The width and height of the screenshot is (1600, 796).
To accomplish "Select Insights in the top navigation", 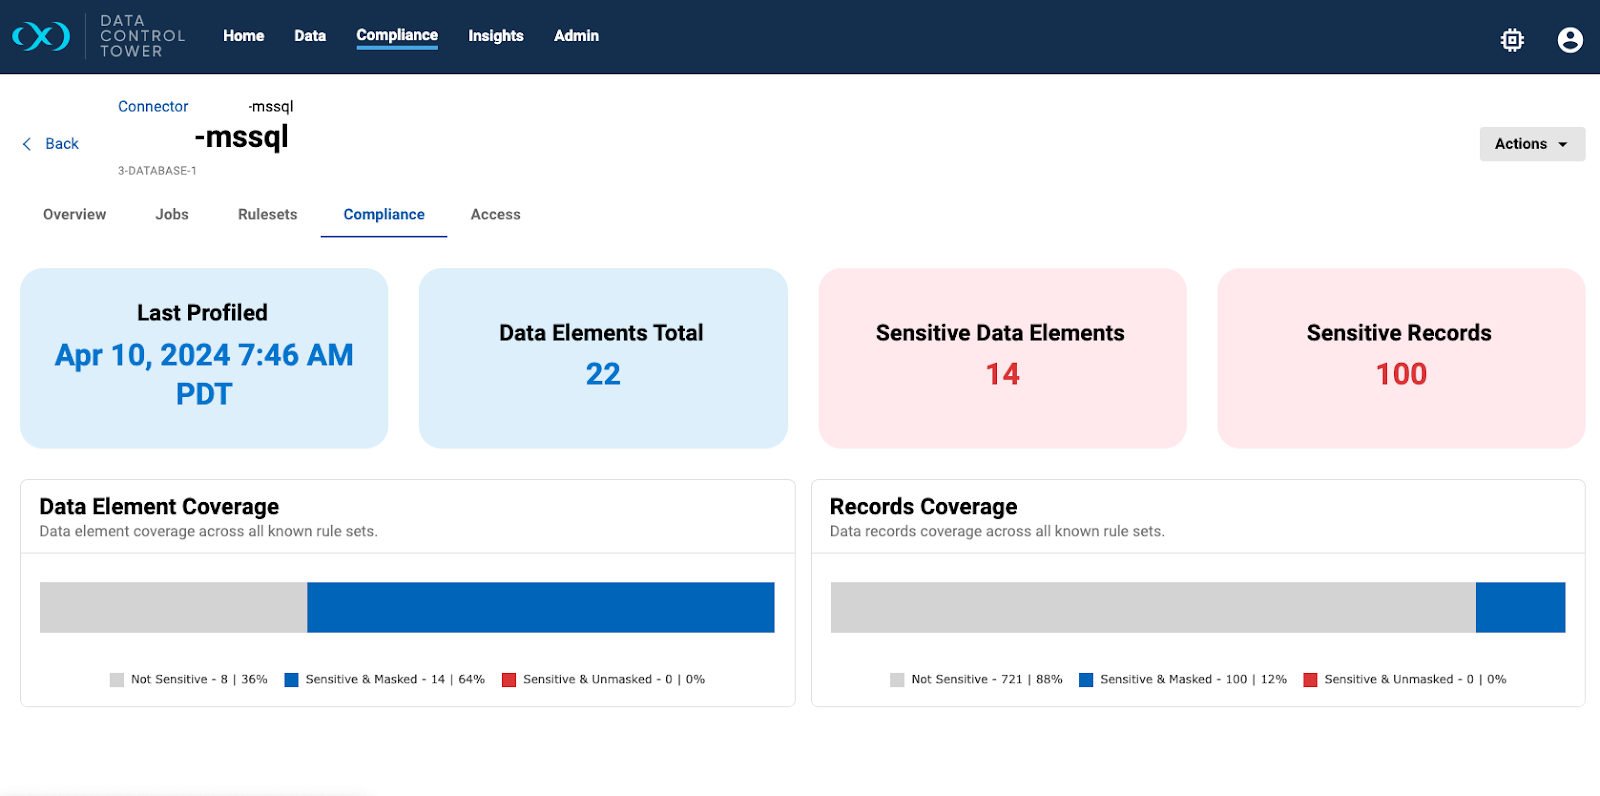I will 495,36.
